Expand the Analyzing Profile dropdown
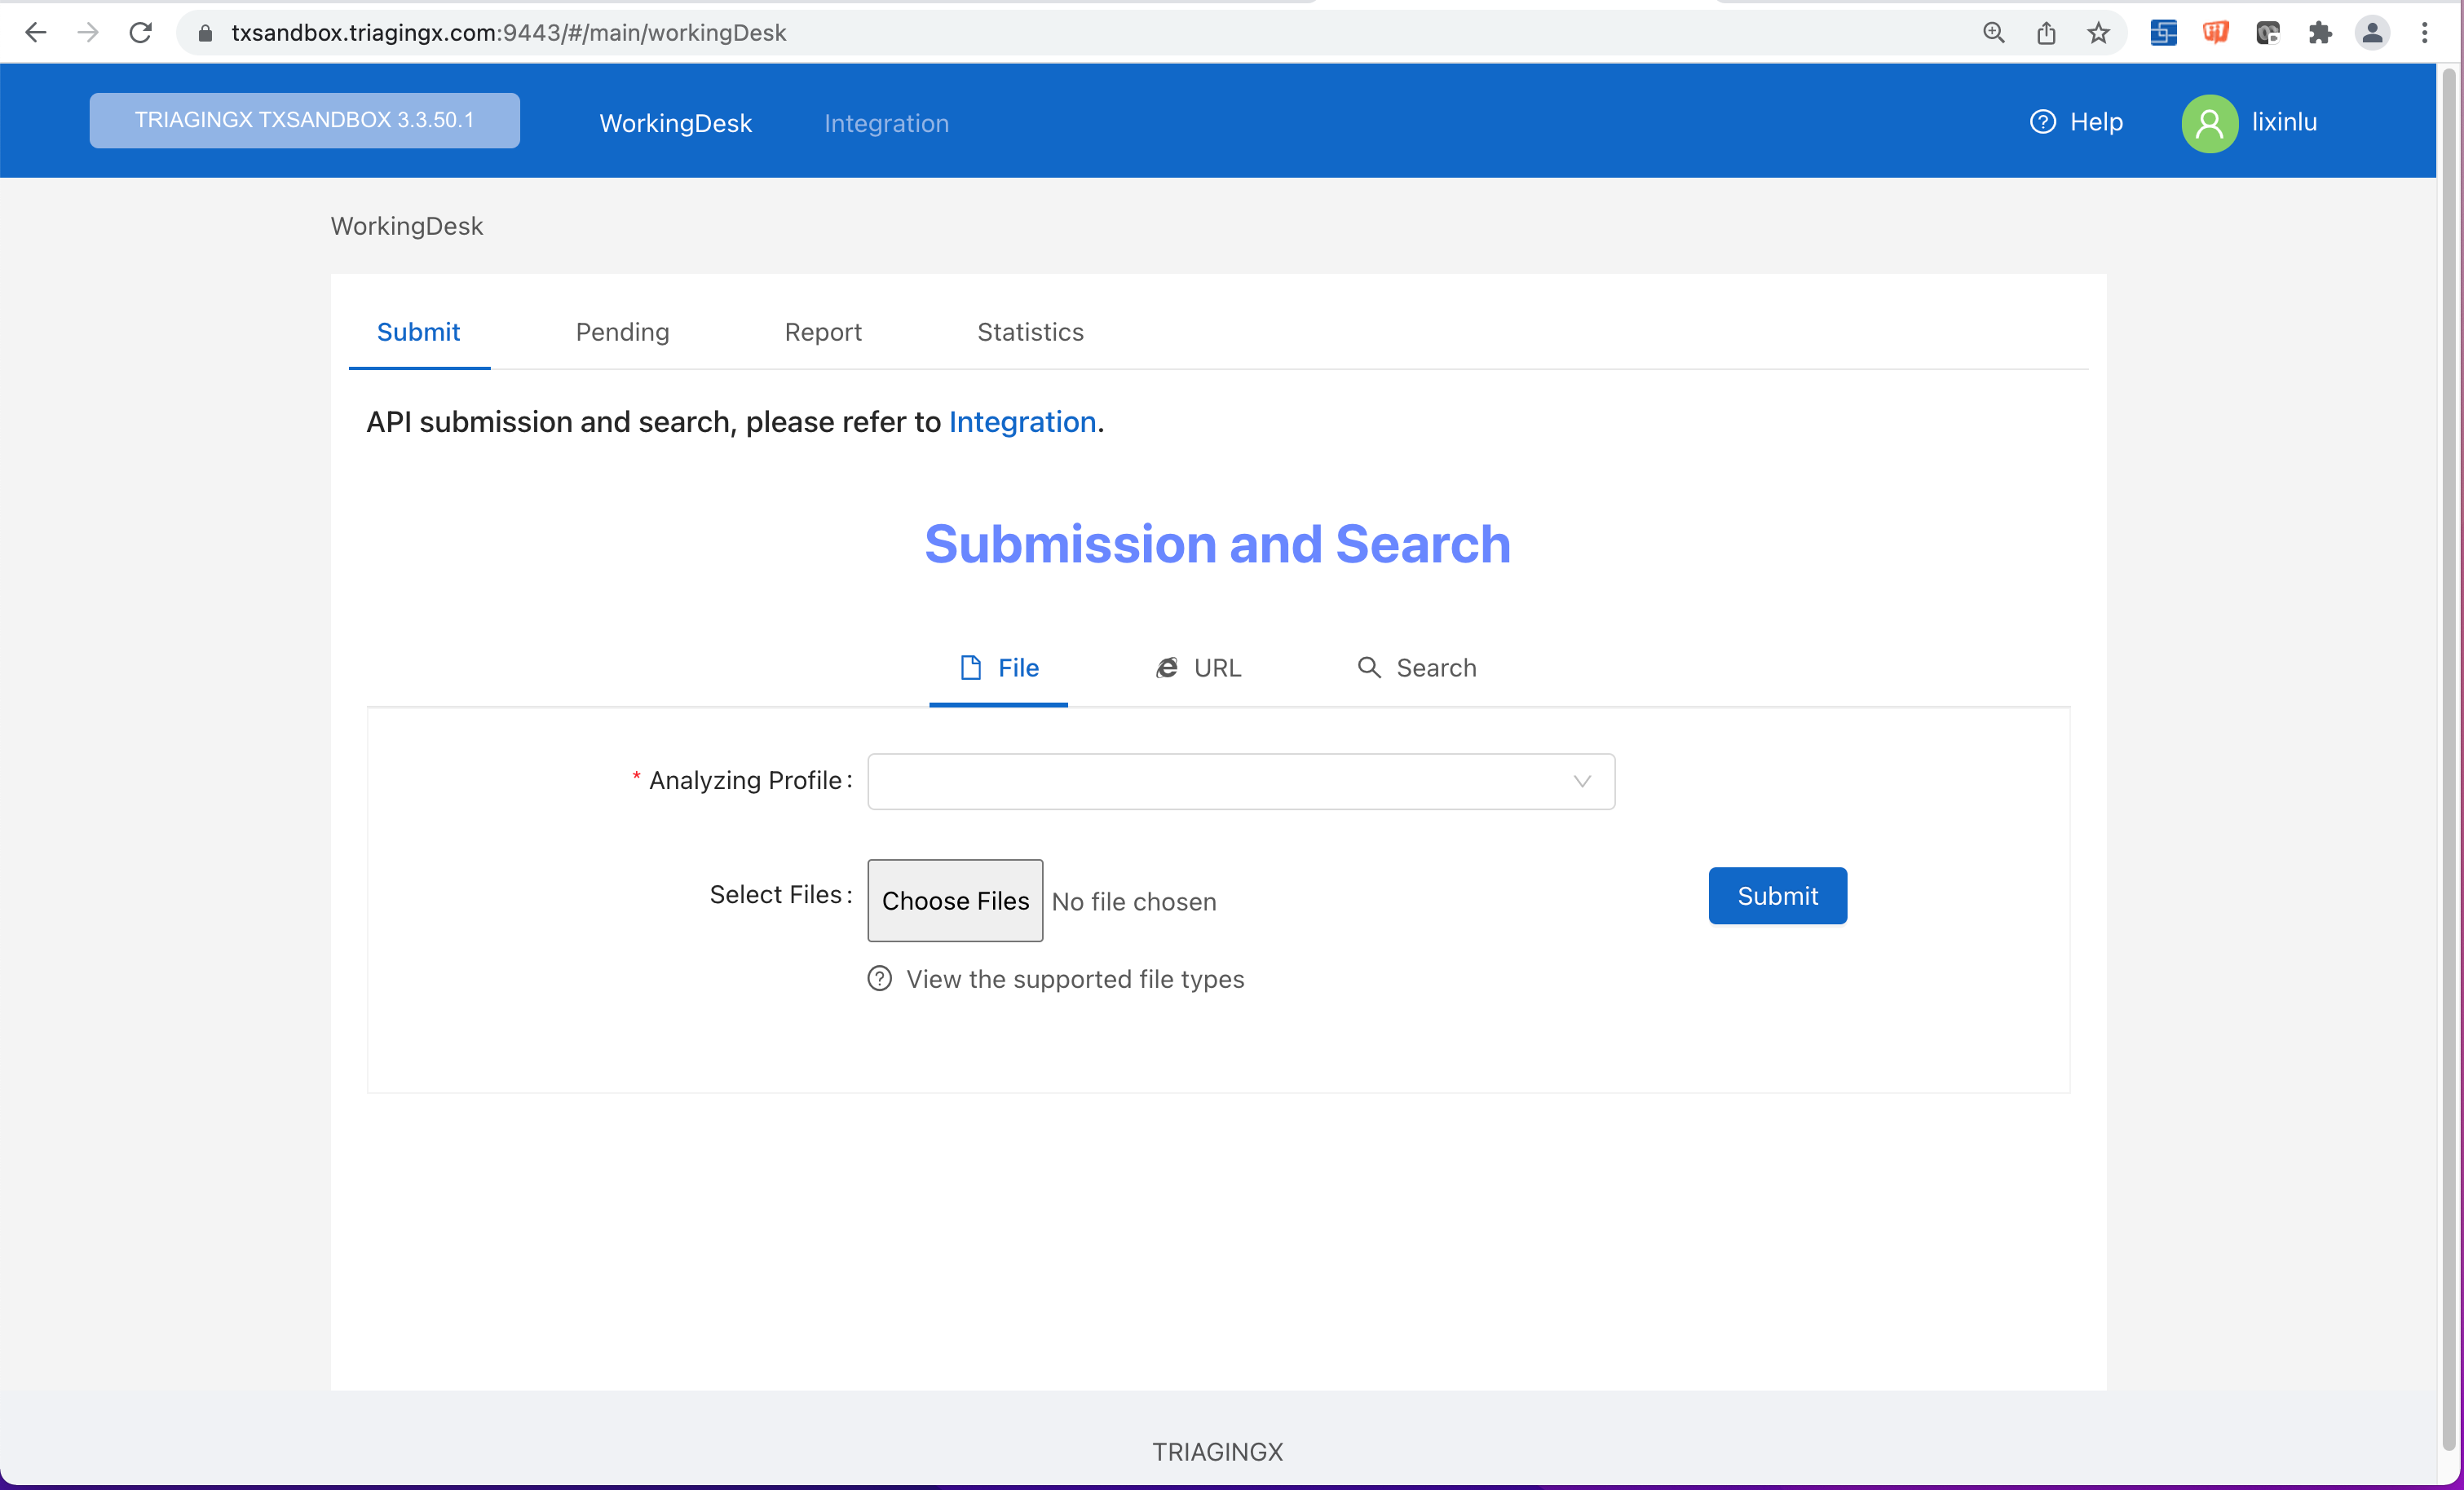The width and height of the screenshot is (2464, 1490). coord(1240,781)
